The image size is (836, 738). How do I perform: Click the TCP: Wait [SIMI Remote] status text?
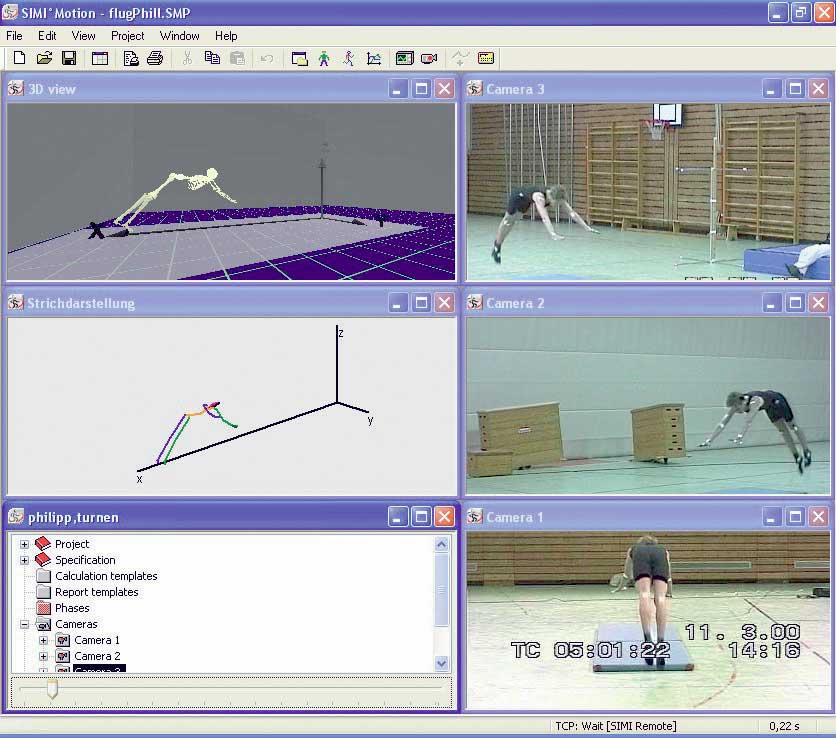616,726
